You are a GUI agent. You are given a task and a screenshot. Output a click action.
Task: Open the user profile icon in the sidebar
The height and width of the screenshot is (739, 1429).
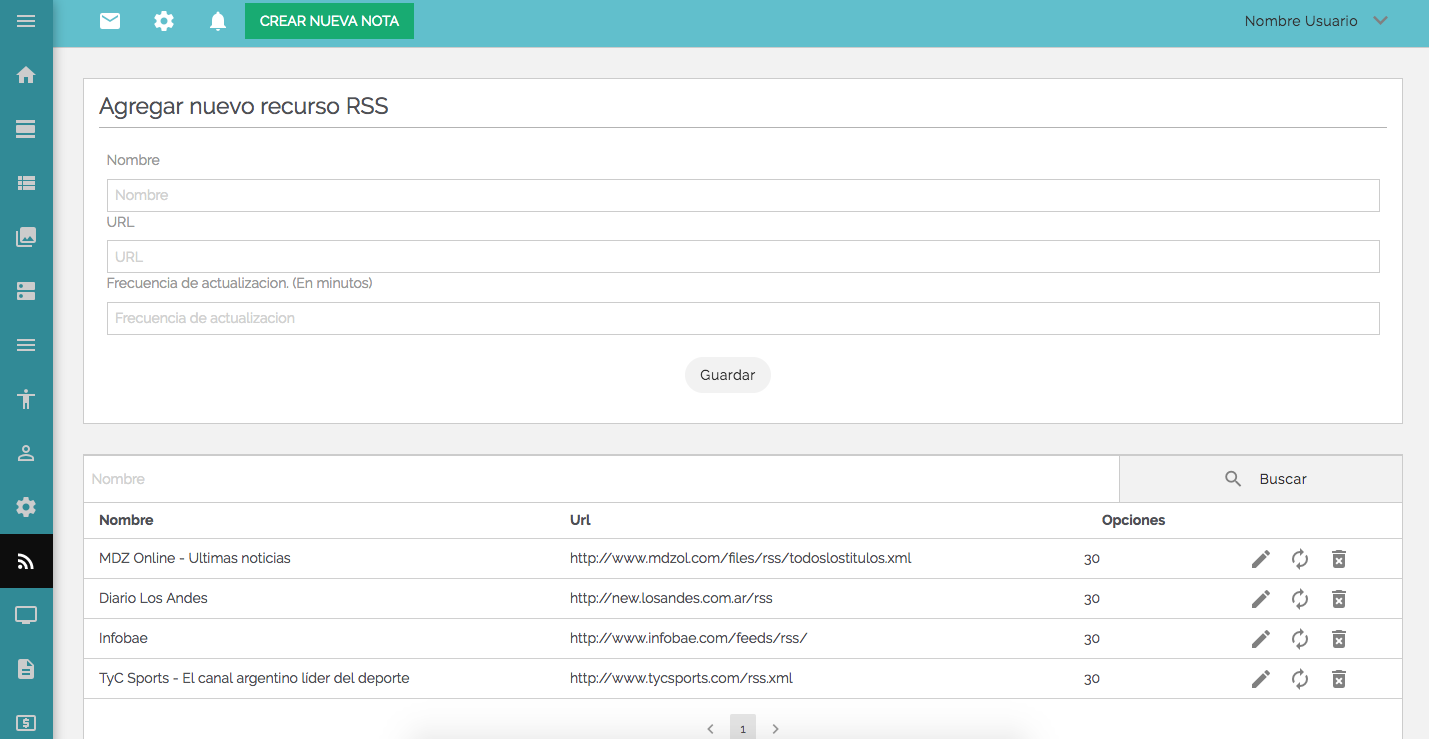pos(26,453)
